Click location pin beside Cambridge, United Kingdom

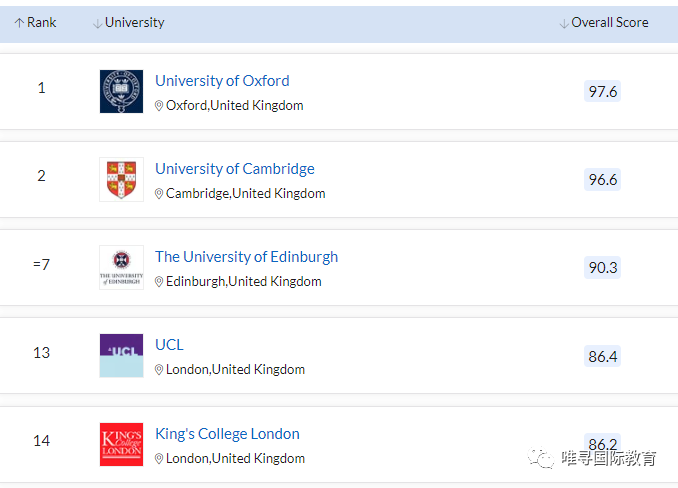coord(159,194)
